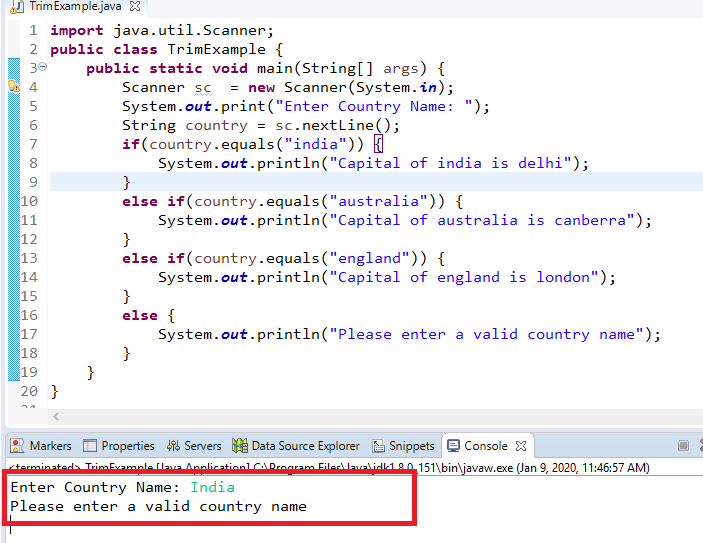703x543 pixels.
Task: Click the green India input text in Console
Action: pyautogui.click(x=213, y=487)
